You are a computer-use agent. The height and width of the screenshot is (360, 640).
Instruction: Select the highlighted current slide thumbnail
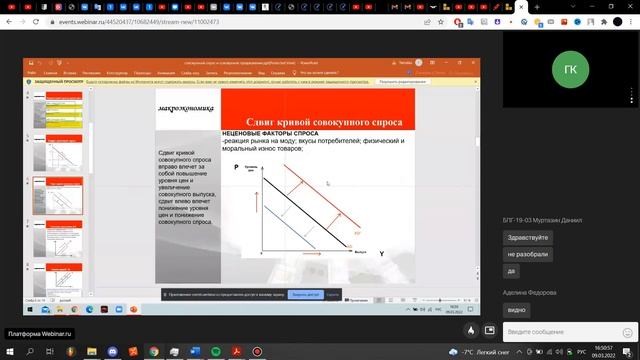click(58, 196)
